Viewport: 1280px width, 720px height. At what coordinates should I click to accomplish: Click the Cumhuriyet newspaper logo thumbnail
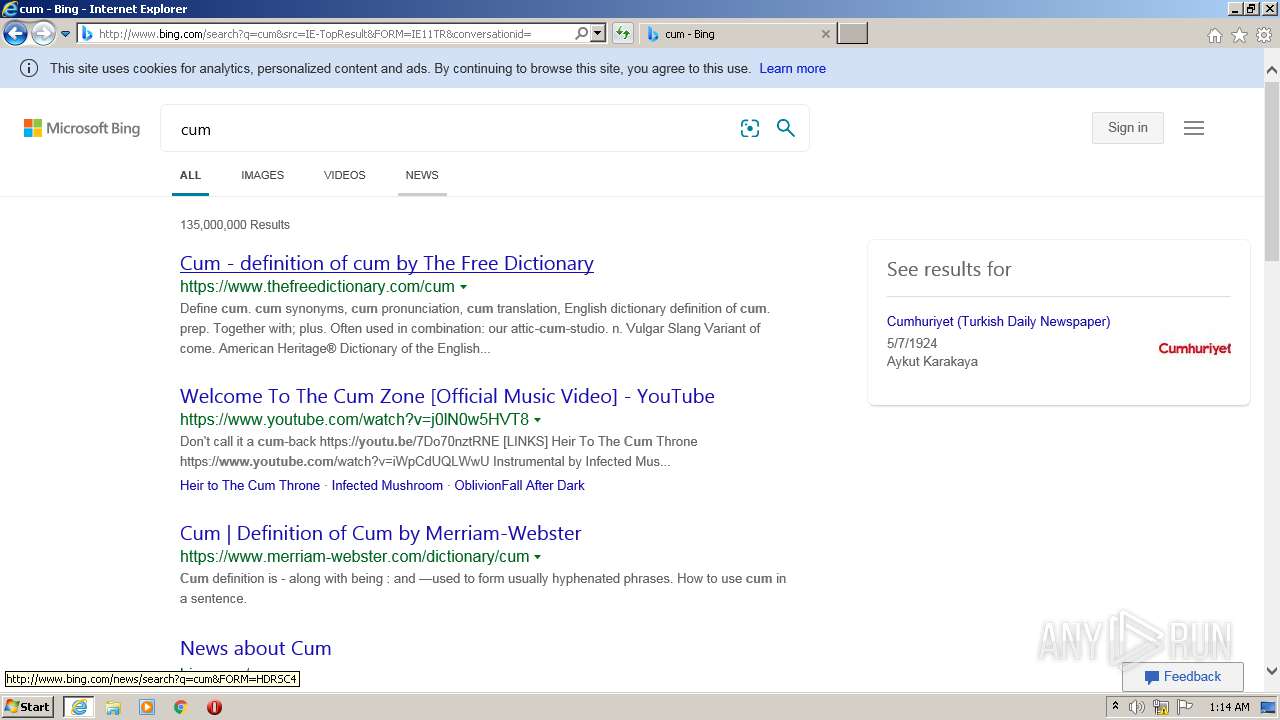tap(1194, 348)
